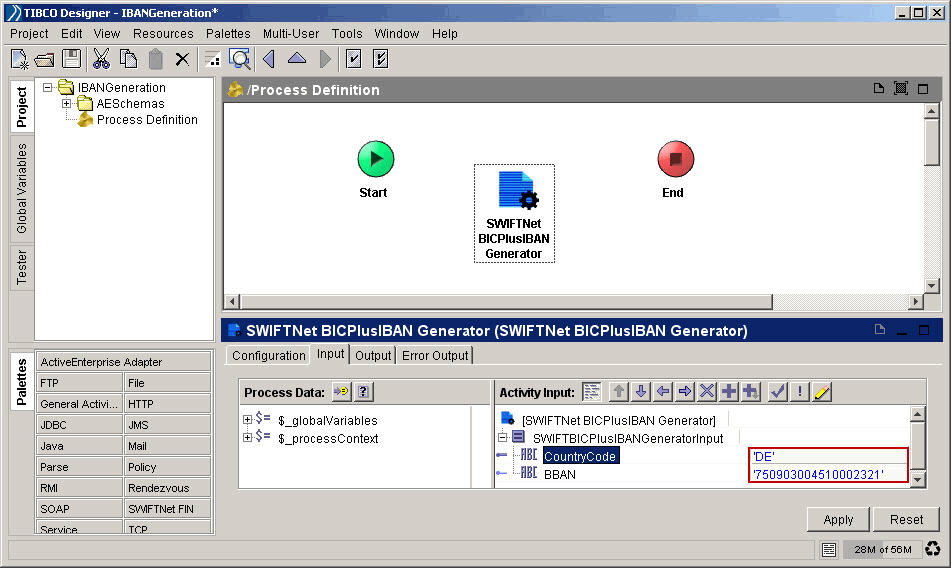Click the Process Data coercion icon
The image size is (951, 568).
pos(341,392)
